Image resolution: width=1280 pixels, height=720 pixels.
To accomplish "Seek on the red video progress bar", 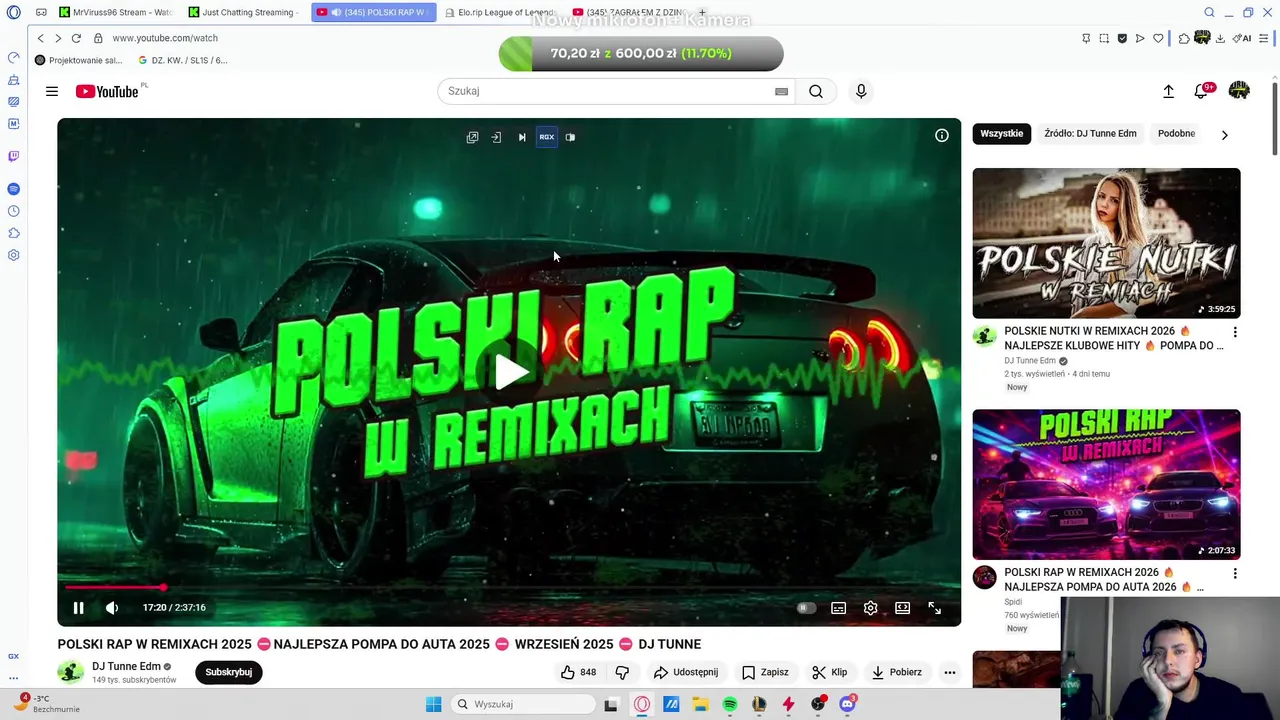I will pos(509,587).
